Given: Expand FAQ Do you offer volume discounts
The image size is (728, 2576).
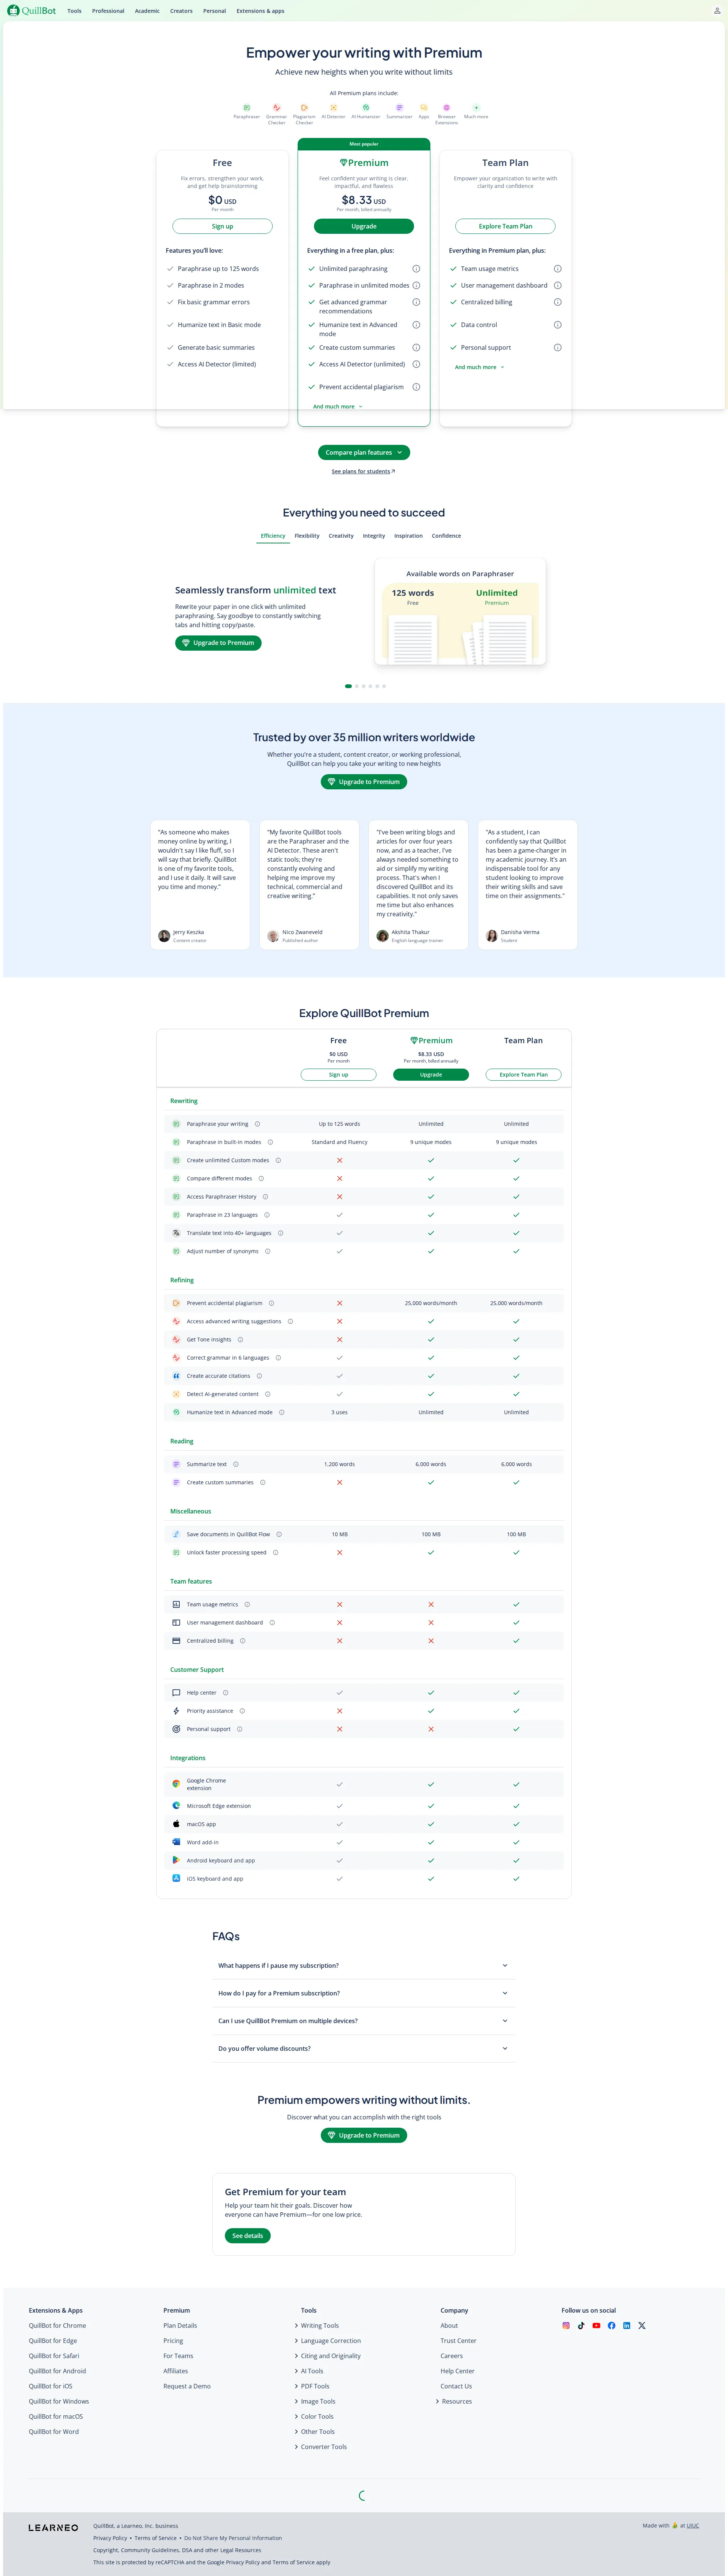Looking at the screenshot, I should click(364, 2048).
